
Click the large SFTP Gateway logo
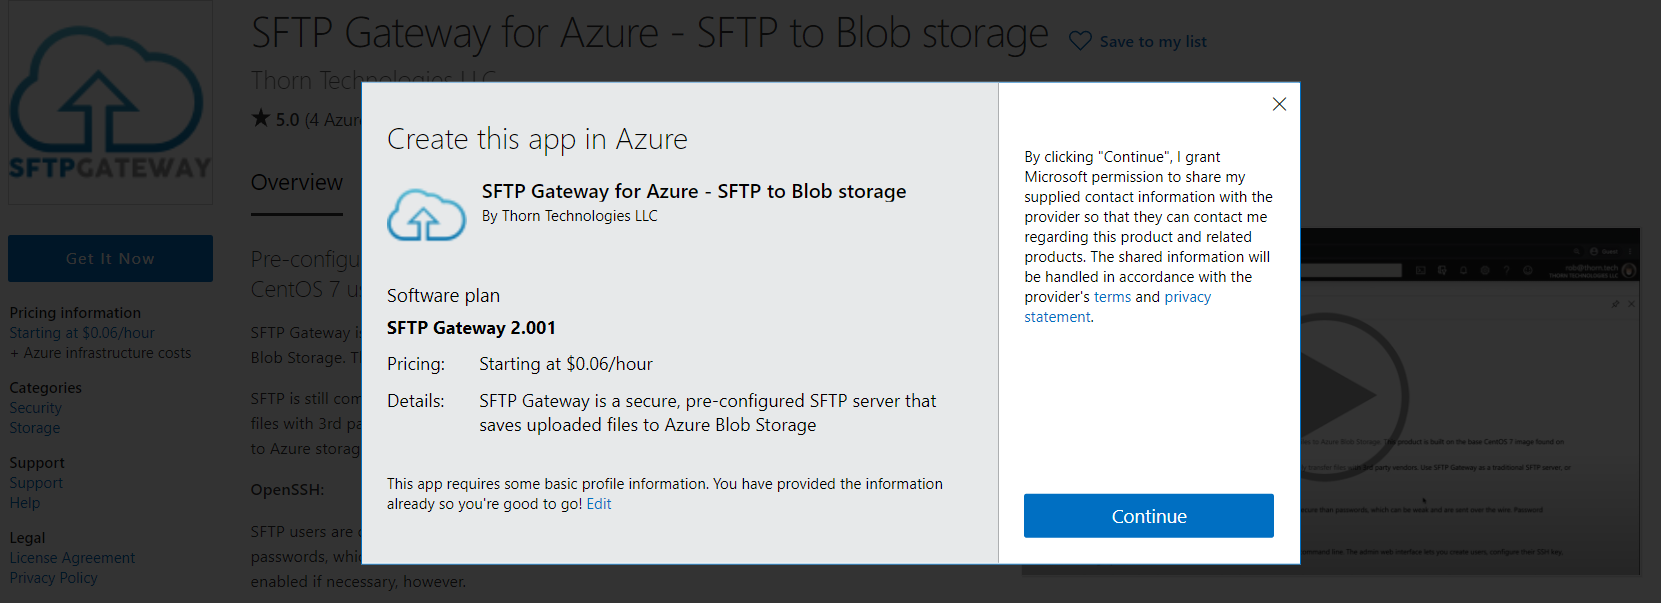110,103
